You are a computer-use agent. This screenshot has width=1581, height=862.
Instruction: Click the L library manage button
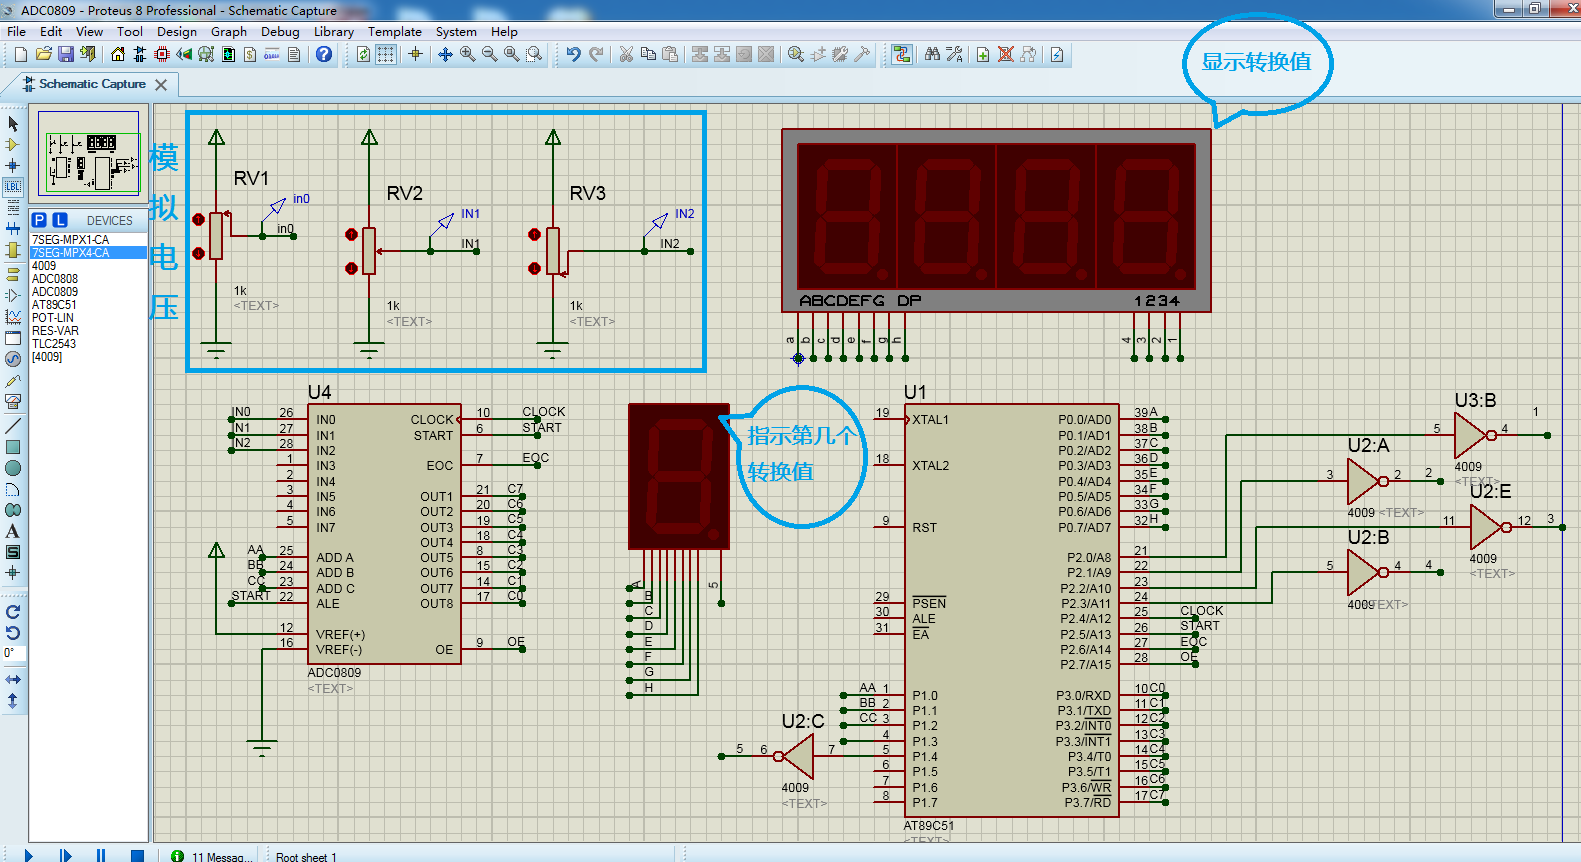click(x=60, y=220)
